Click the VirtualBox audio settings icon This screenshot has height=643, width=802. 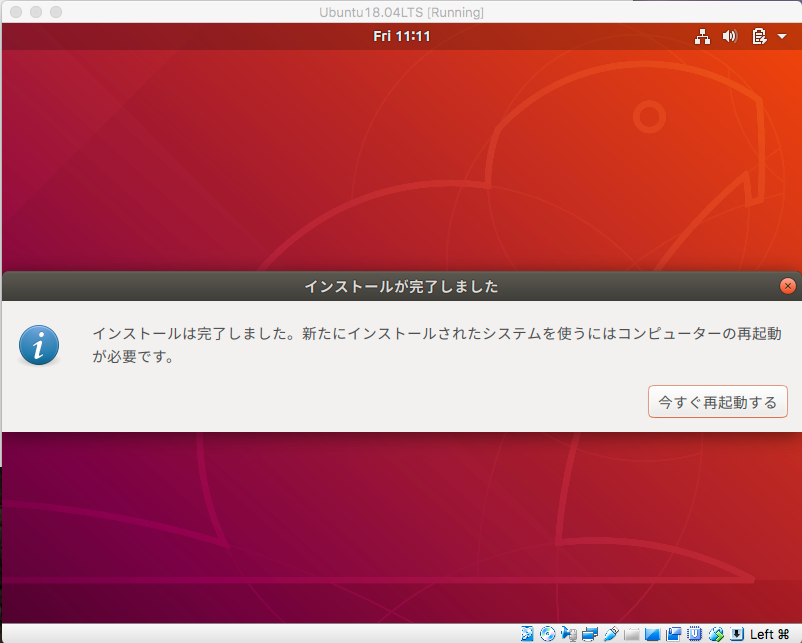(x=569, y=634)
